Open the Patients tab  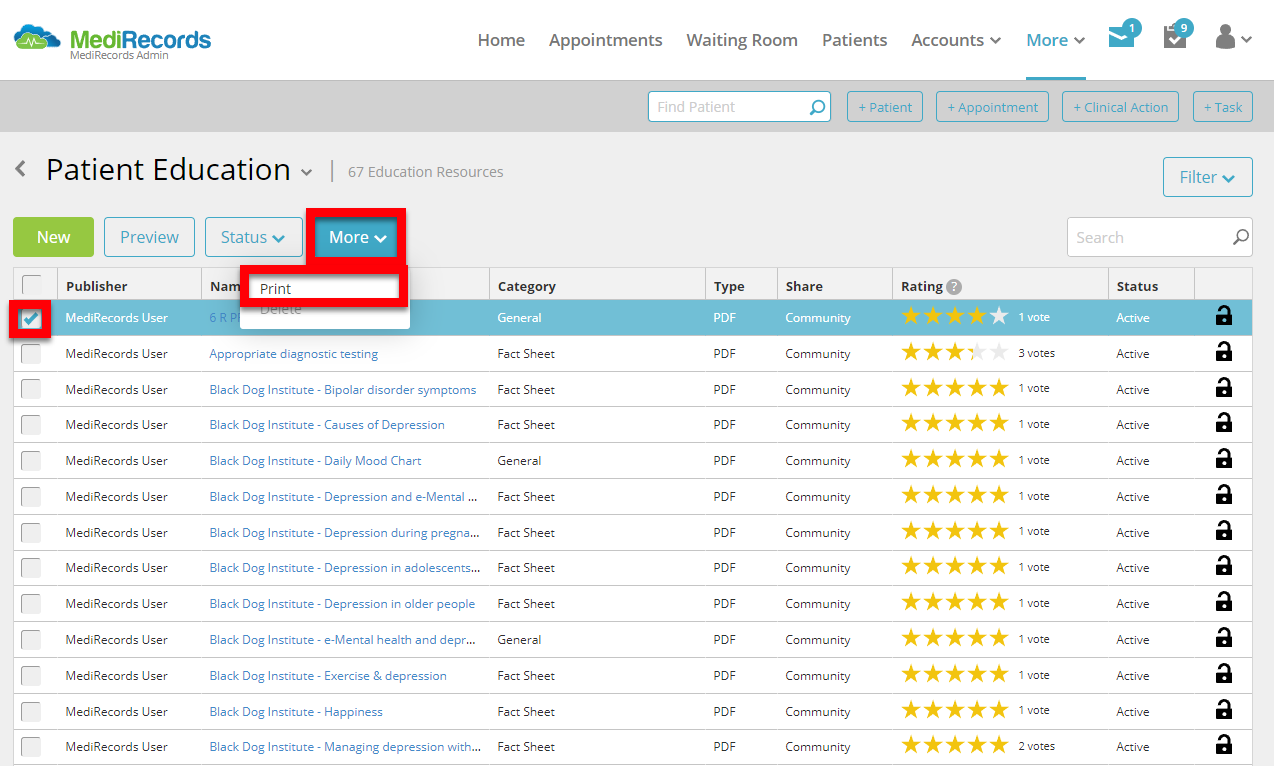pos(854,40)
